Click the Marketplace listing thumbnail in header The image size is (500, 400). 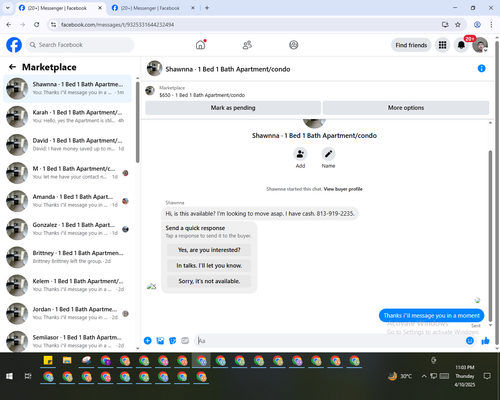point(150,91)
